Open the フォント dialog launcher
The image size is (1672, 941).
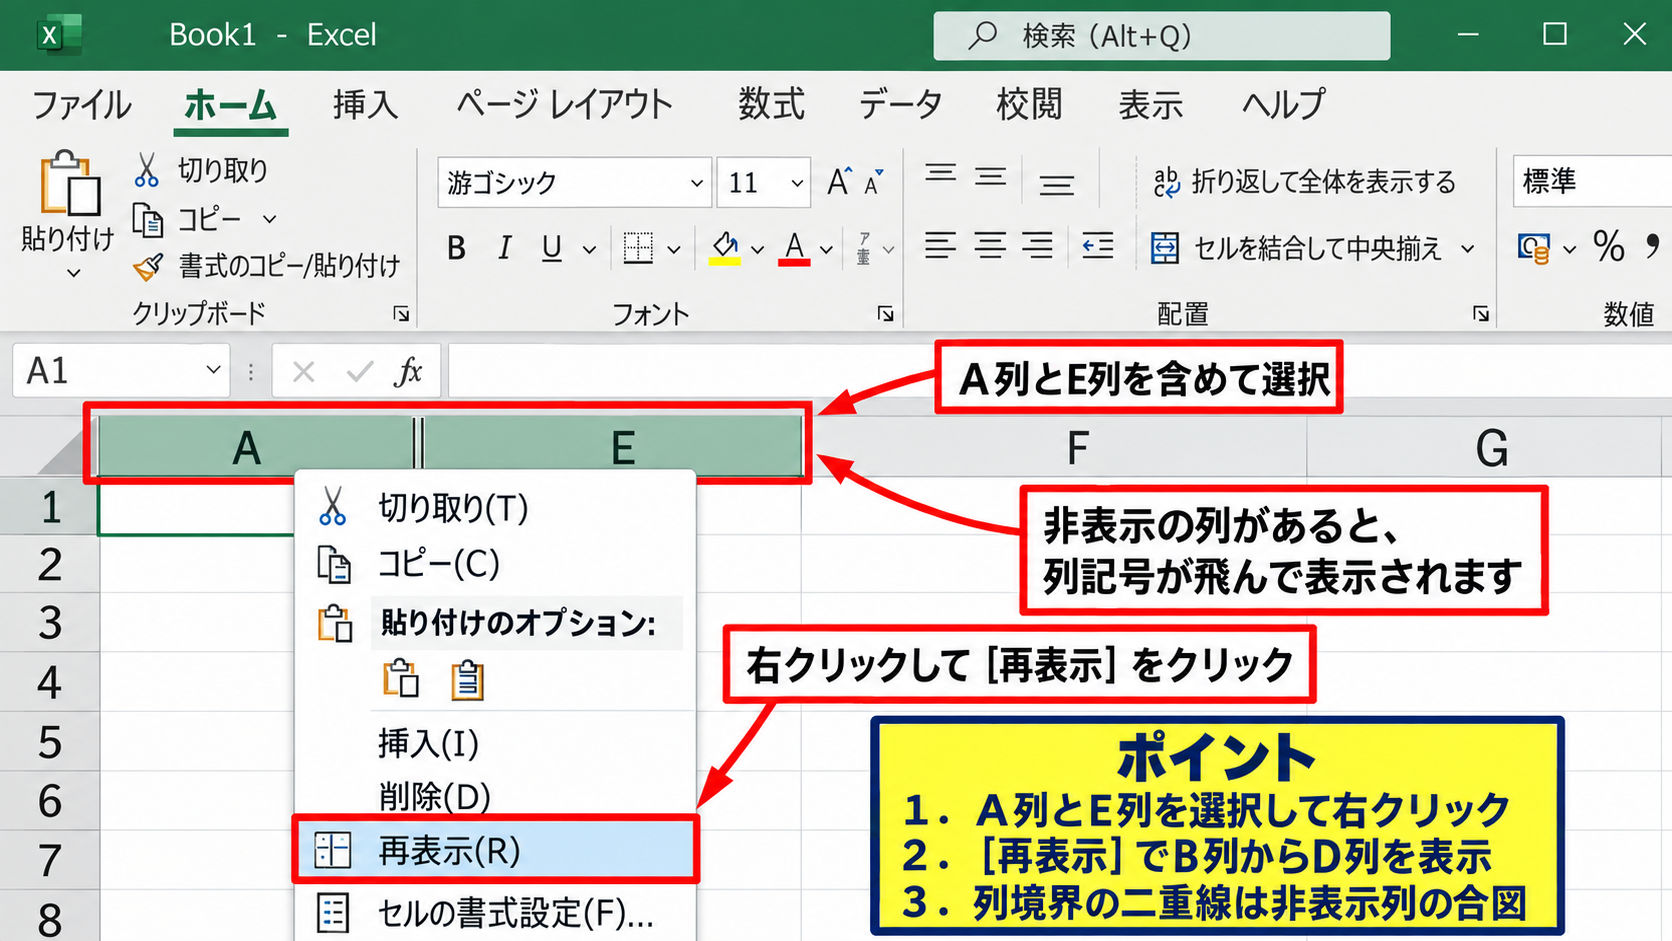click(885, 314)
